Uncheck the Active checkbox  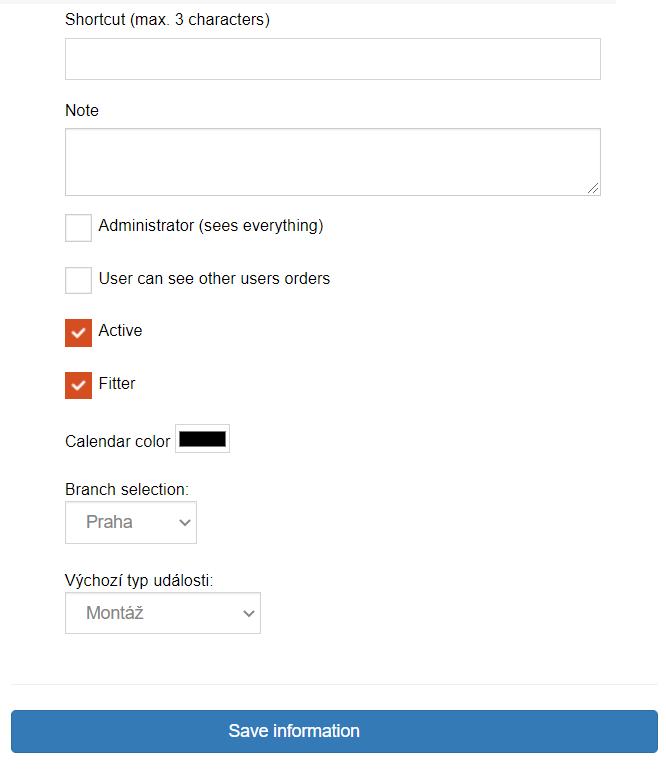[78, 333]
